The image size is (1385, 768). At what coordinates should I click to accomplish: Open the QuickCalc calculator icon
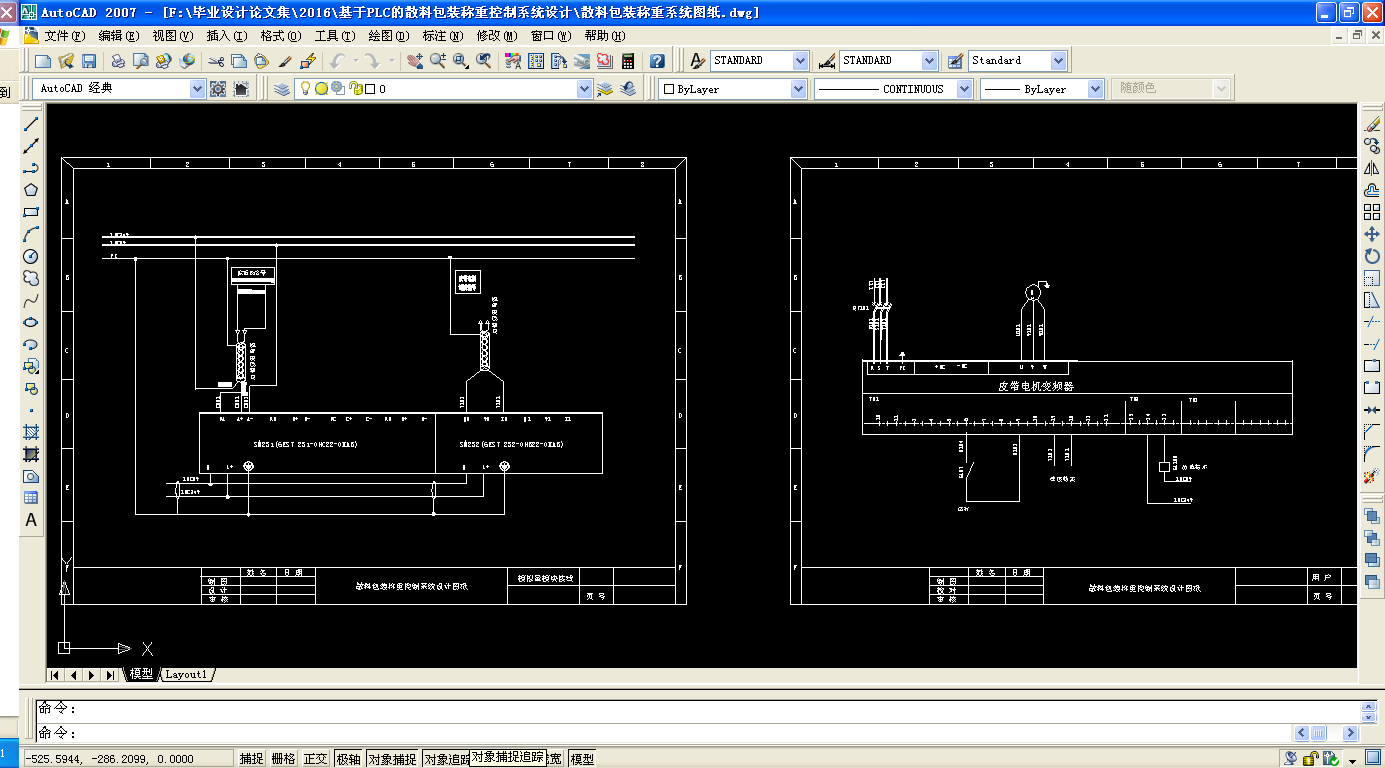pyautogui.click(x=628, y=61)
